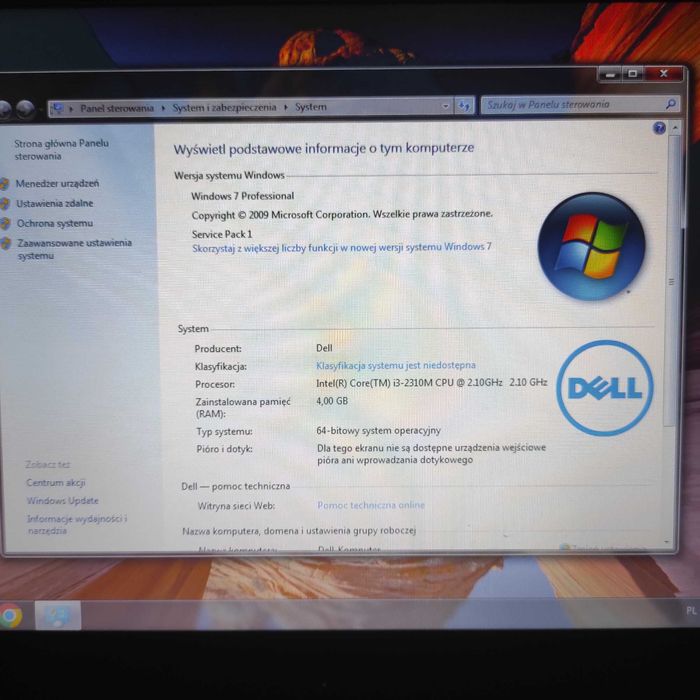Image resolution: width=700 pixels, height=700 pixels.
Task: Go to Panel sterowania breadcrumb
Action: 117,108
